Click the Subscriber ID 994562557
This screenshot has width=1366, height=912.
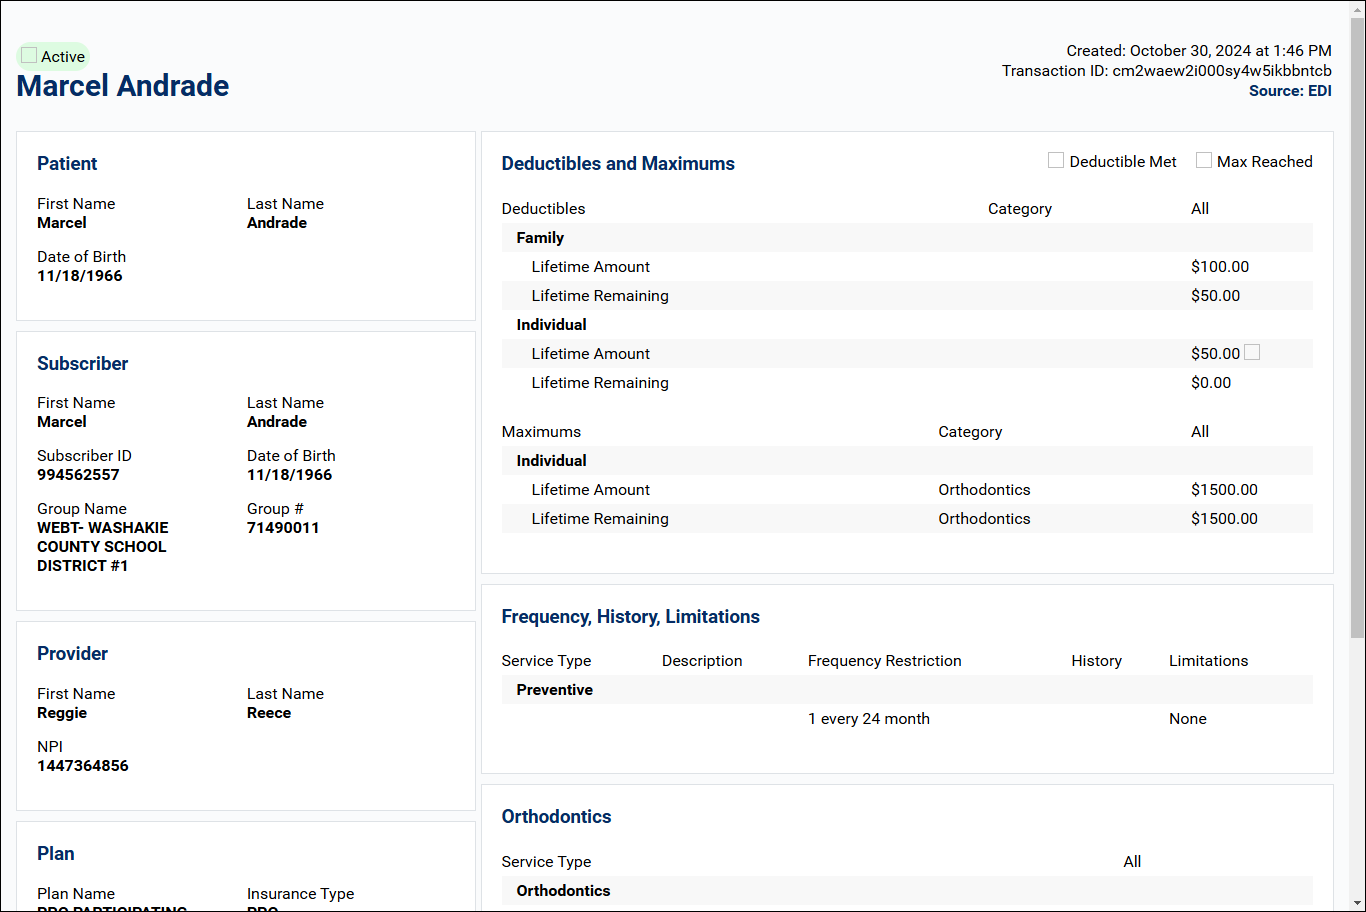(78, 474)
